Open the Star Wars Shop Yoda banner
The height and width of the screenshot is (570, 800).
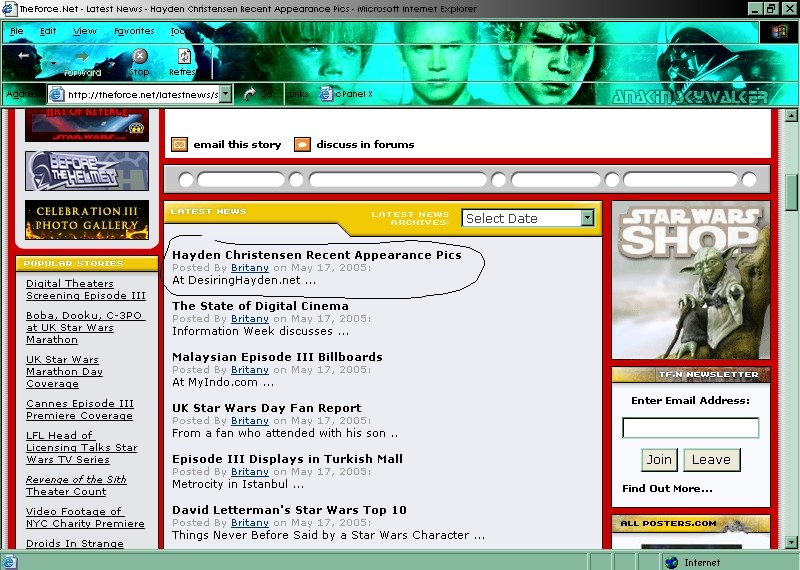[691, 280]
